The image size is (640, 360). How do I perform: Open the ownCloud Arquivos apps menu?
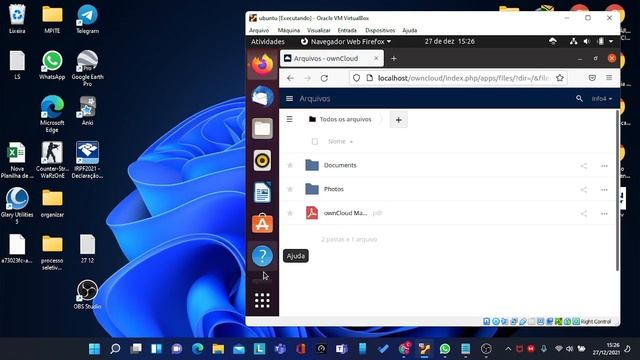pyautogui.click(x=289, y=99)
